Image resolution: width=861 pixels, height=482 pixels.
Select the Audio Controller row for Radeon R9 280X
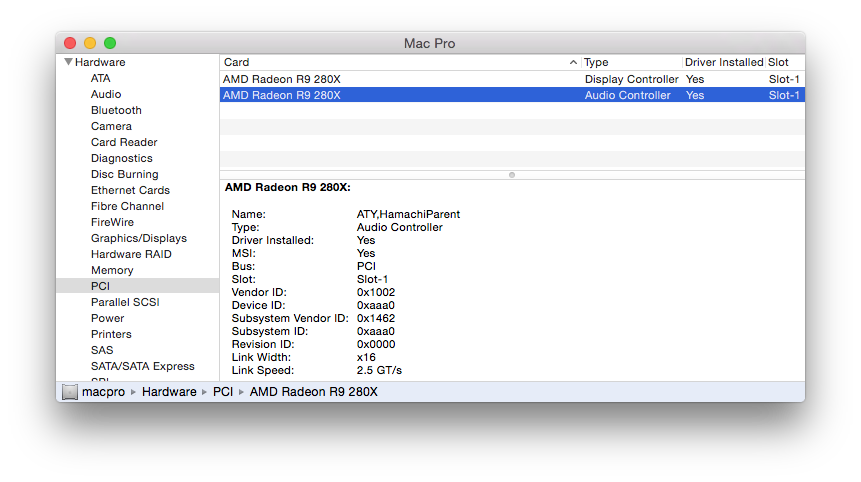pyautogui.click(x=512, y=95)
